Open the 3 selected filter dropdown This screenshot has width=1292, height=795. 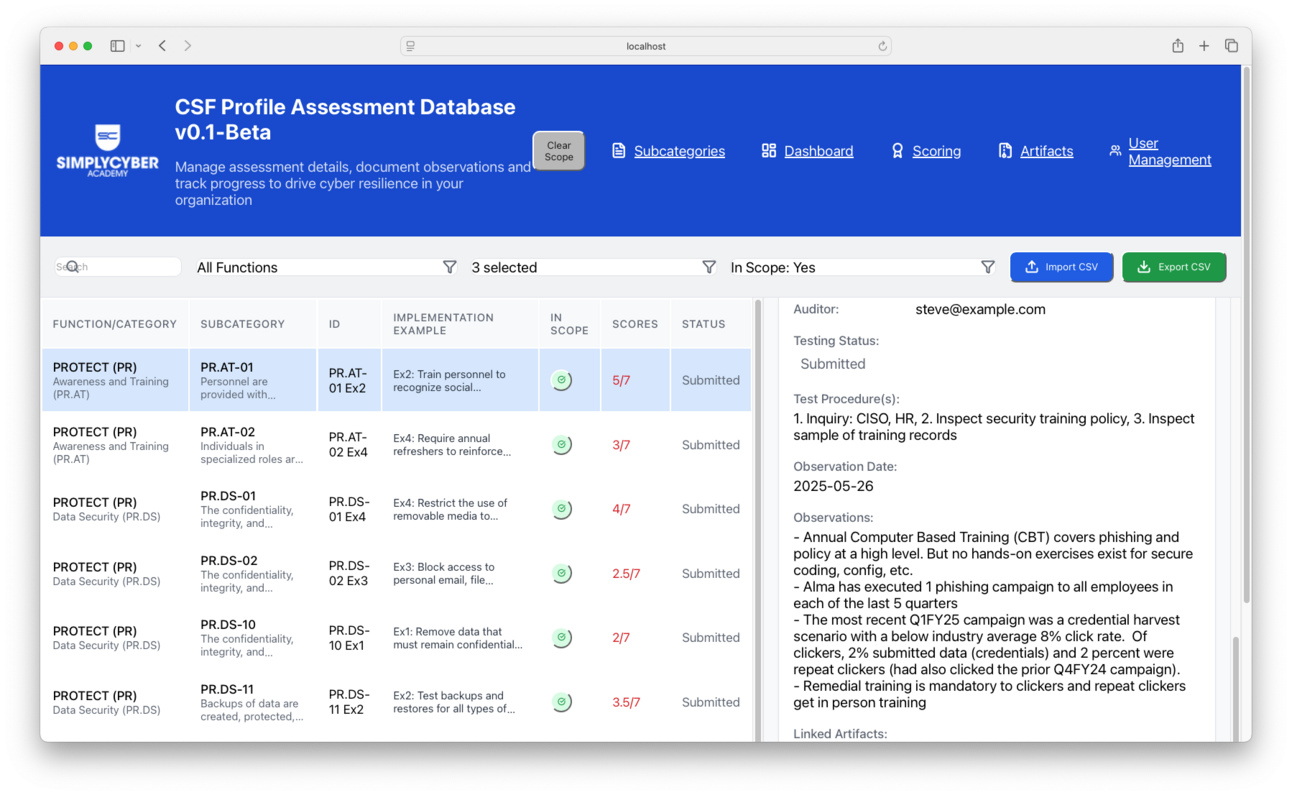590,267
